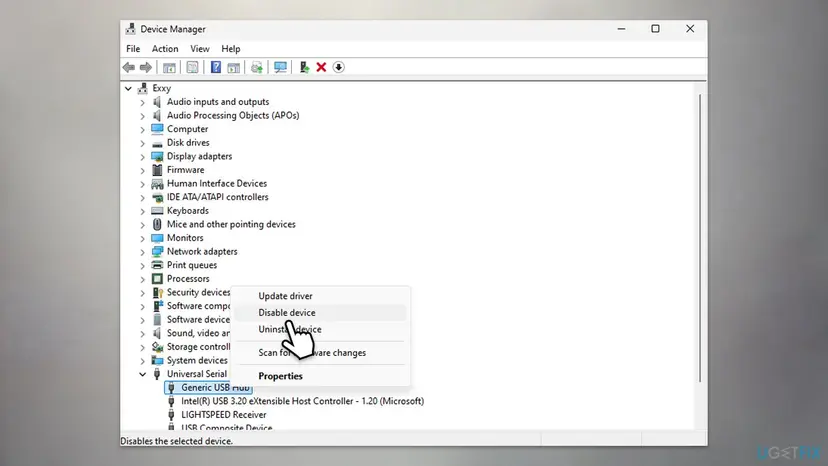
Task: Expand Audio inputs and outputs node
Action: (143, 102)
